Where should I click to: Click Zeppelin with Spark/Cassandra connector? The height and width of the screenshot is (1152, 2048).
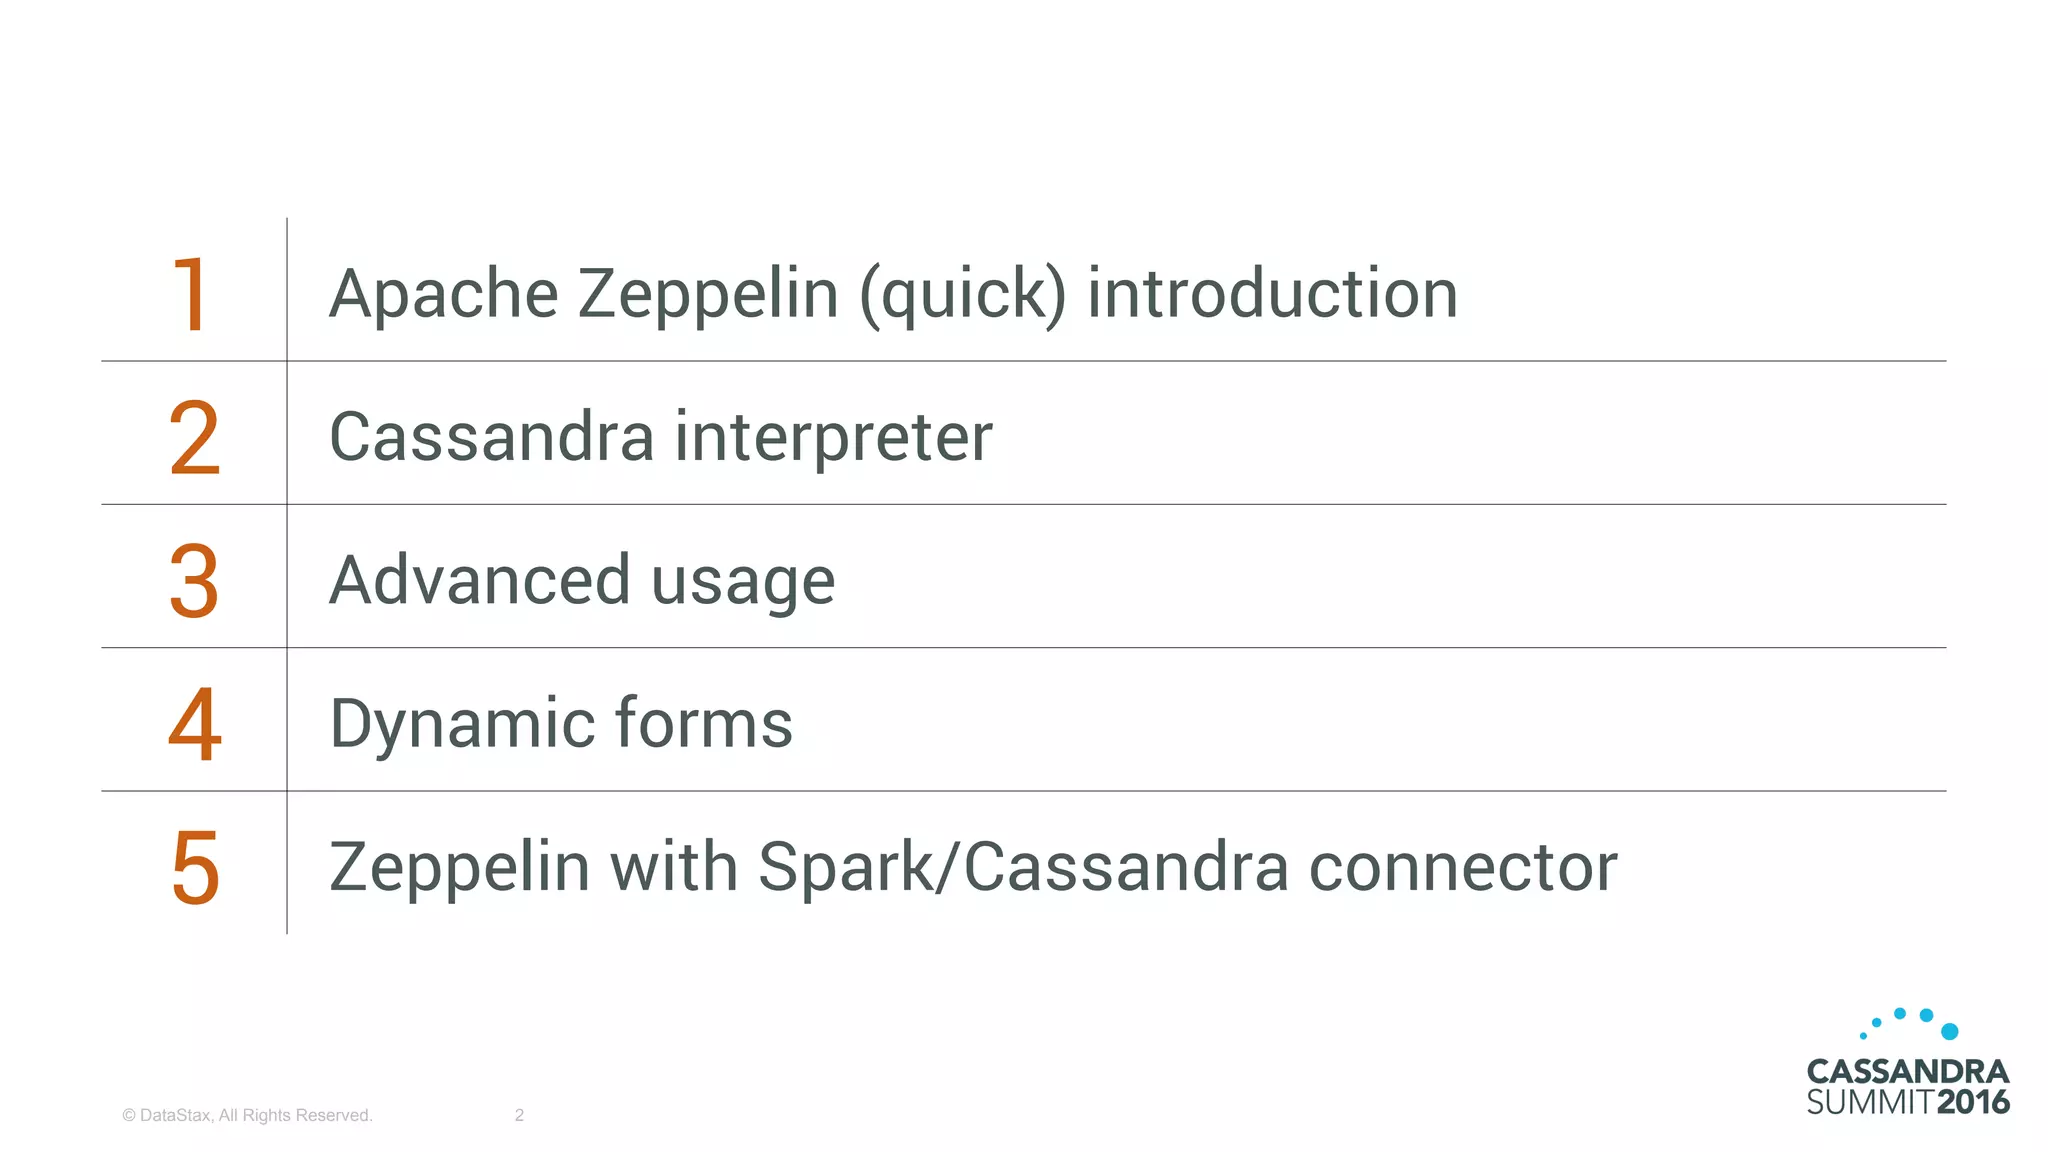coord(973,867)
